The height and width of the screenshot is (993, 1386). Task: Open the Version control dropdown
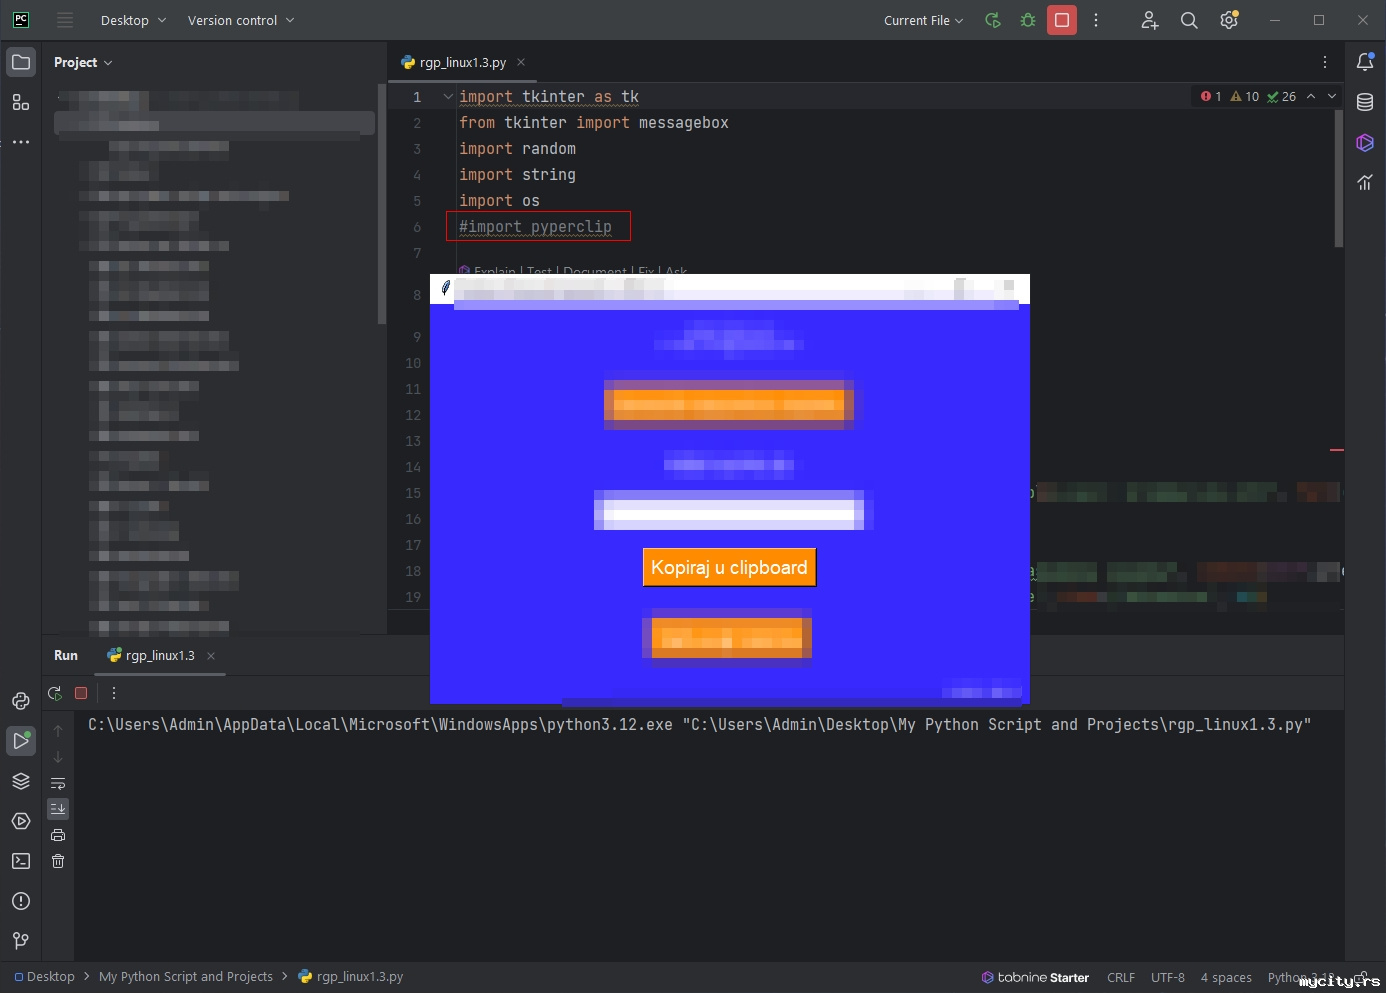pyautogui.click(x=241, y=20)
